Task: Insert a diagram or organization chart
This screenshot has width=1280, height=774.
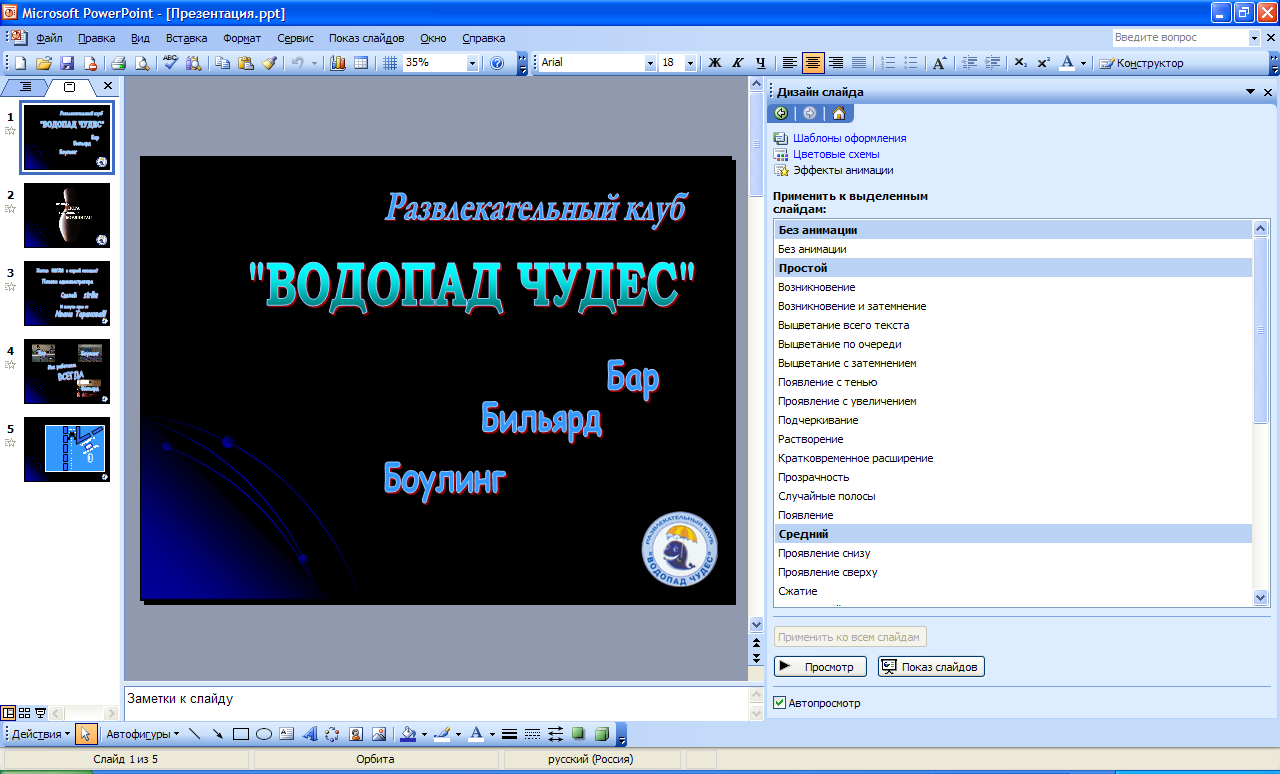Action: click(332, 734)
